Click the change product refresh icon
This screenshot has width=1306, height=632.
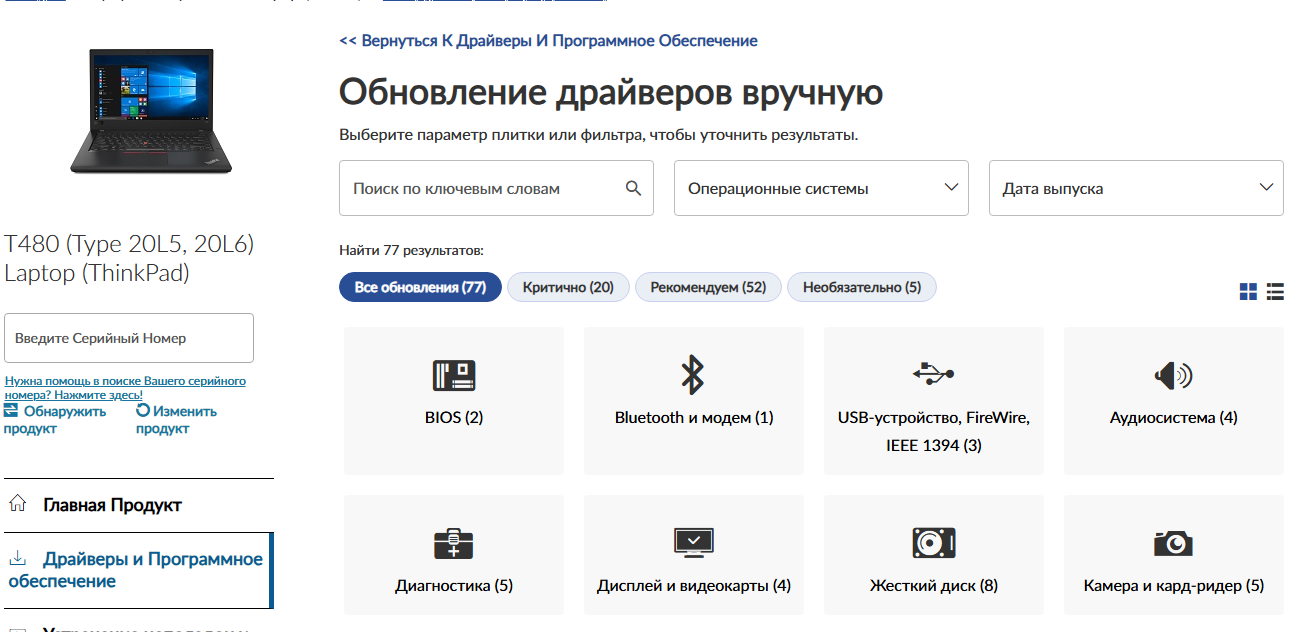tap(143, 410)
